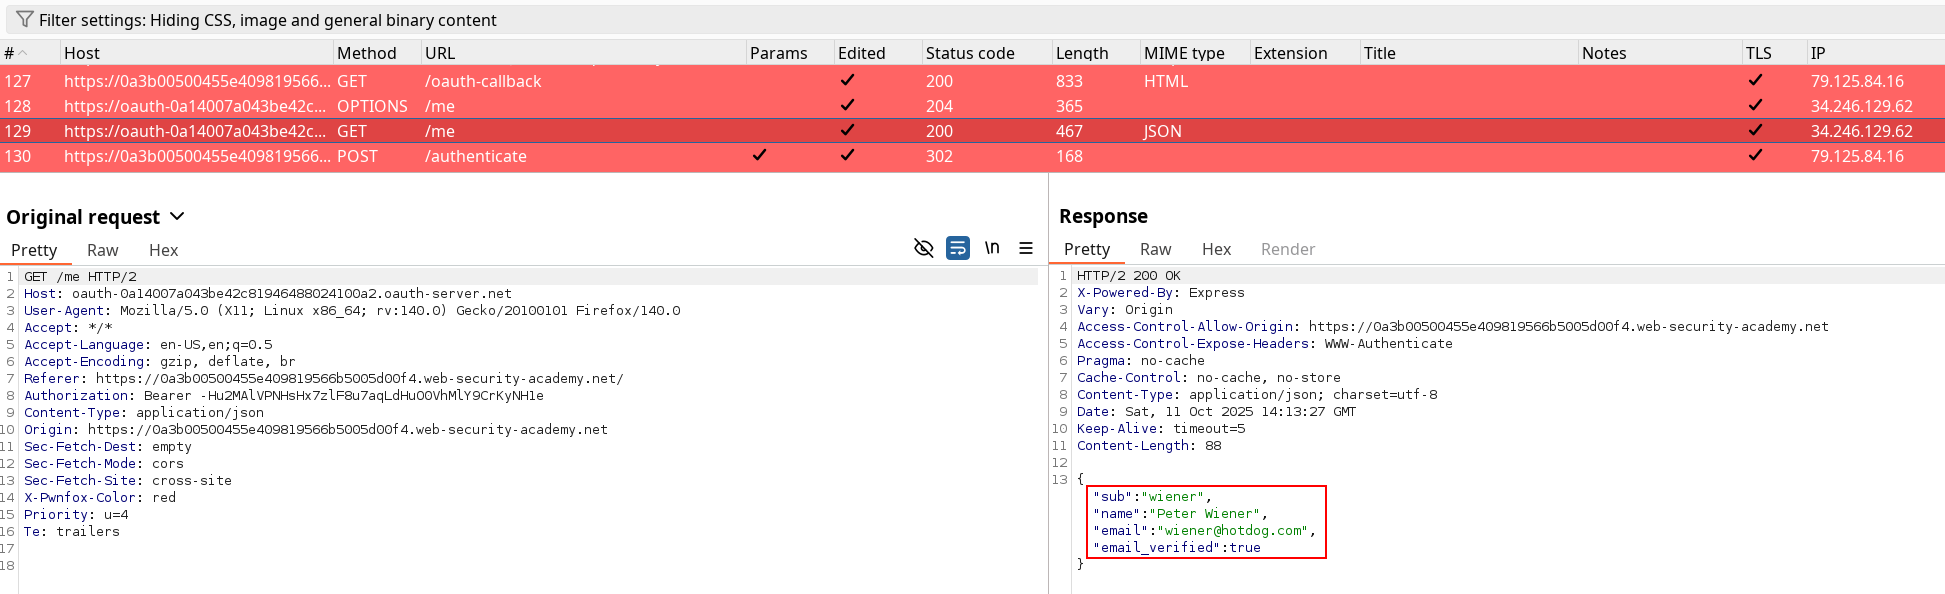Open the request editor hamburger menu

coord(1025,248)
